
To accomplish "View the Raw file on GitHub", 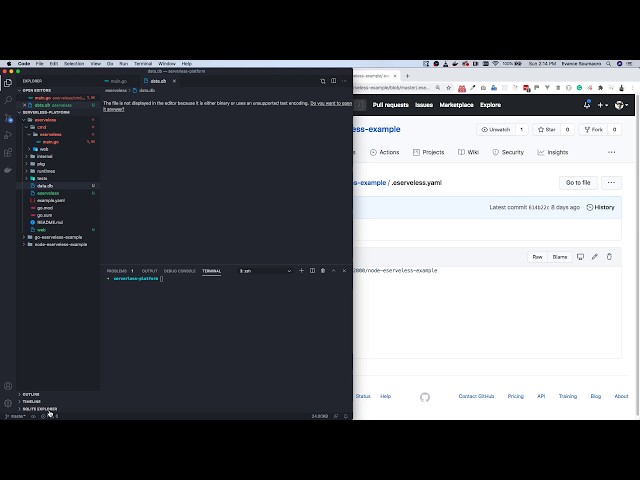I will (537, 257).
